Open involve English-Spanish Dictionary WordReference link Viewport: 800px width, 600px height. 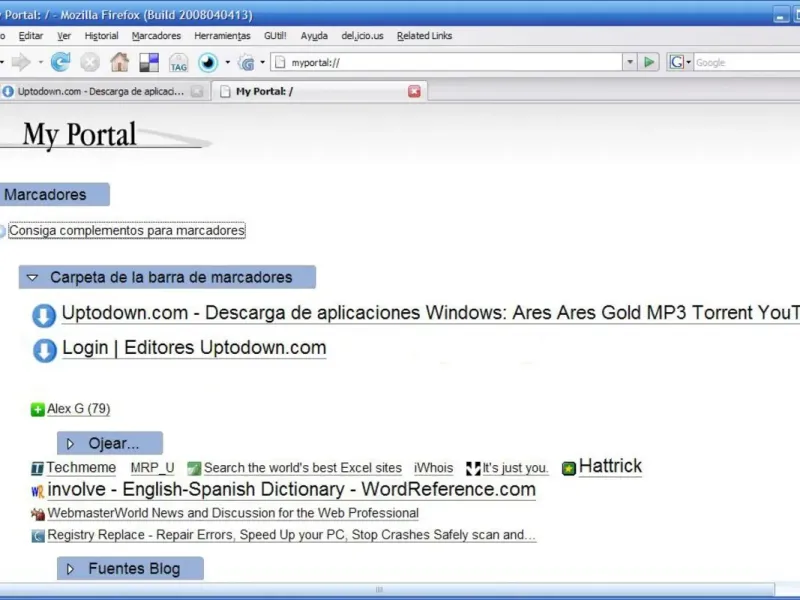291,489
